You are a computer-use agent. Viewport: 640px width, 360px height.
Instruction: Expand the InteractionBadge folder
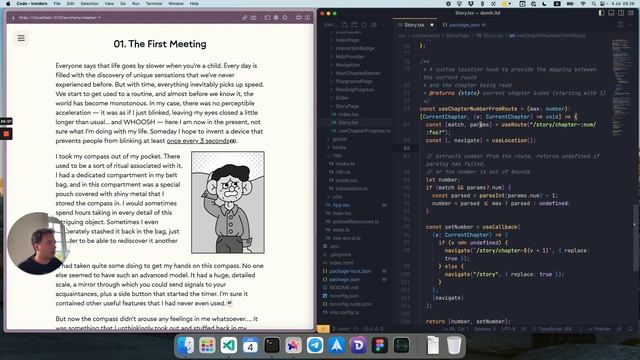click(x=354, y=49)
